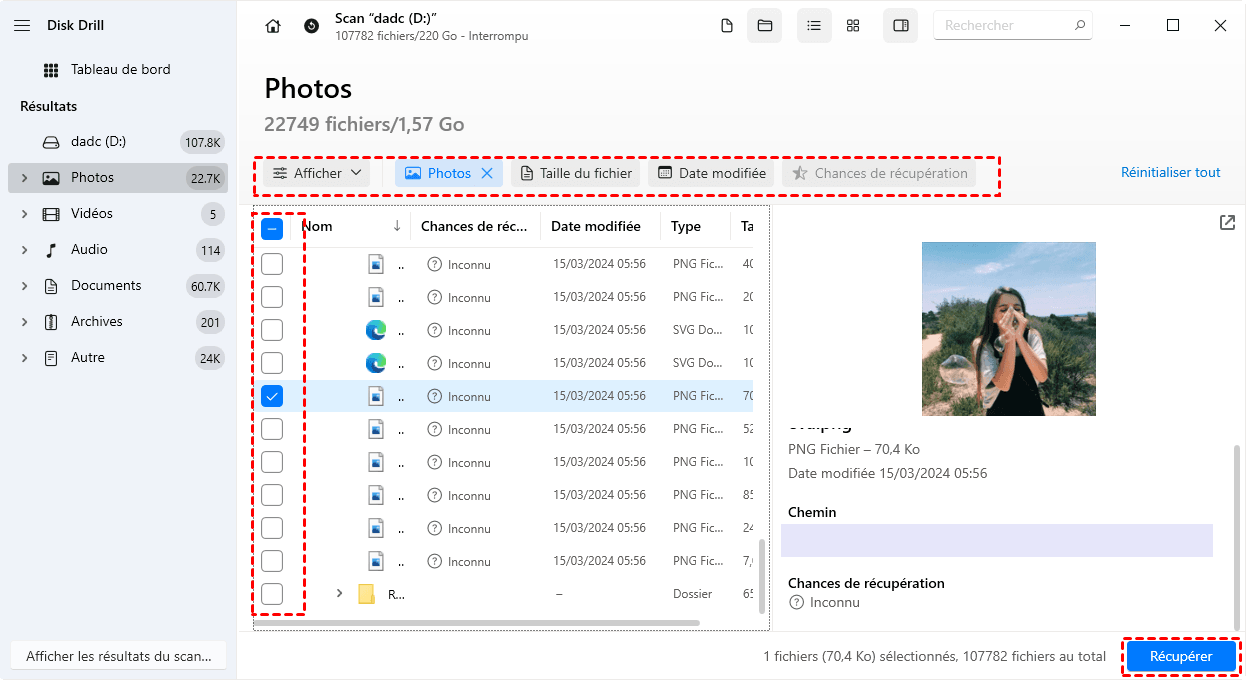The height and width of the screenshot is (680, 1246).
Task: Switch to file view icon
Action: [x=727, y=26]
